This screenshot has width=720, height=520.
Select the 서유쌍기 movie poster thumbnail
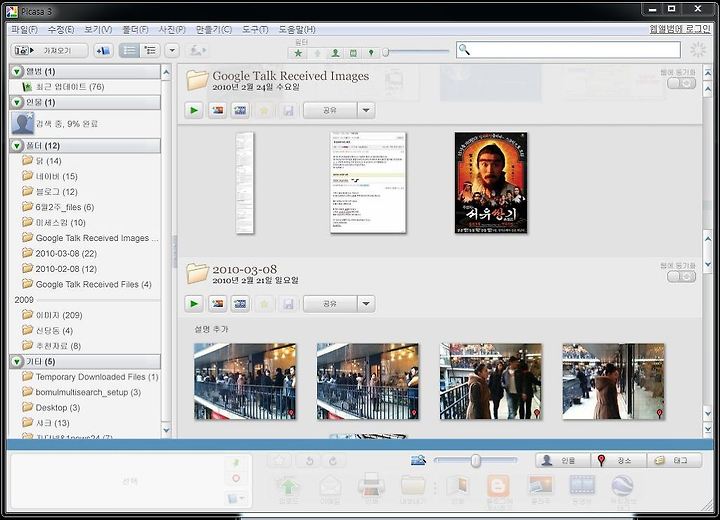491,183
